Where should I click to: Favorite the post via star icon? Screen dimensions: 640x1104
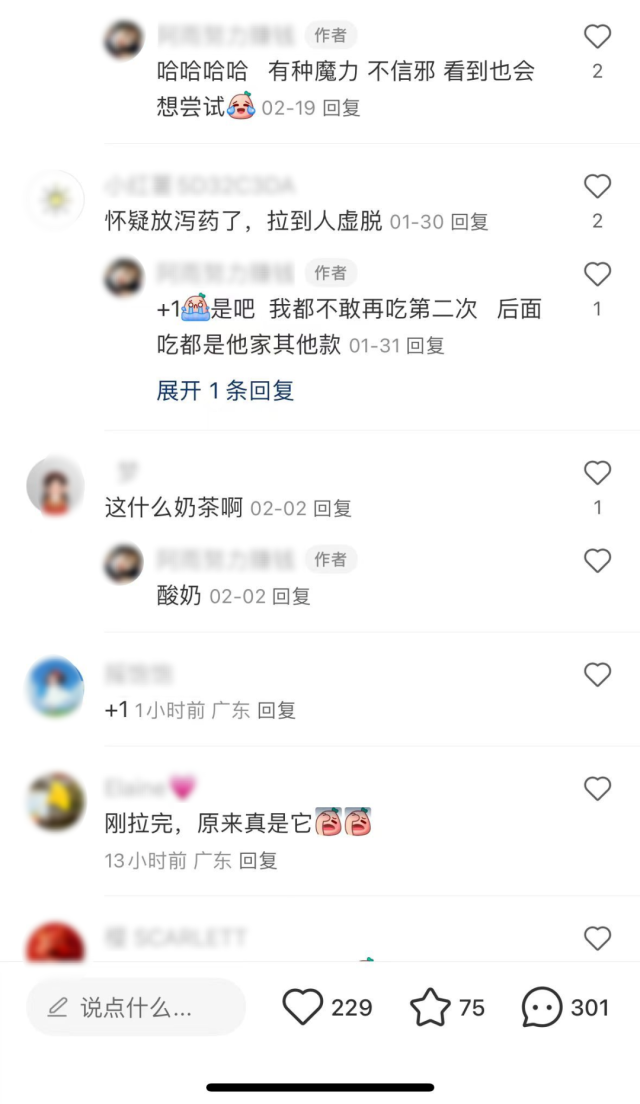(x=430, y=1007)
